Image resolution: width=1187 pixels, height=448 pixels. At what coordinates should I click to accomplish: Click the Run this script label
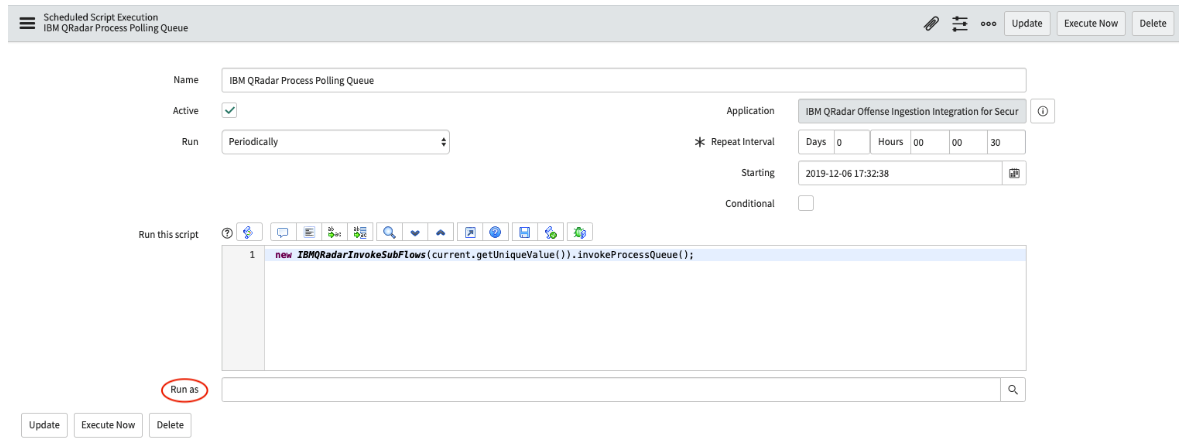tap(168, 234)
